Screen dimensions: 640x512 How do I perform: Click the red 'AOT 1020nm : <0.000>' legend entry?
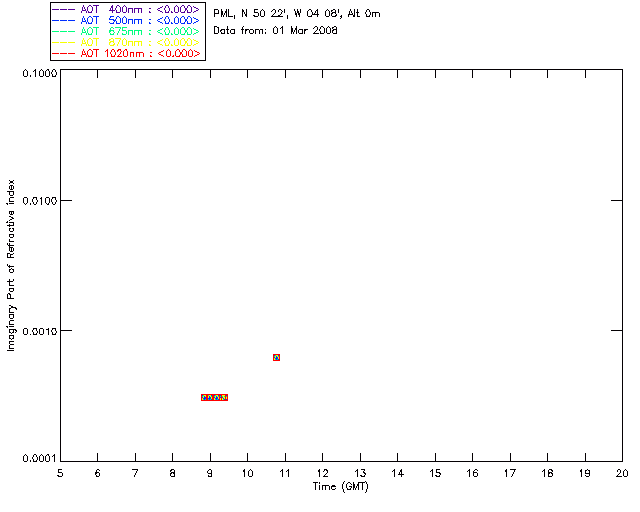click(140, 53)
